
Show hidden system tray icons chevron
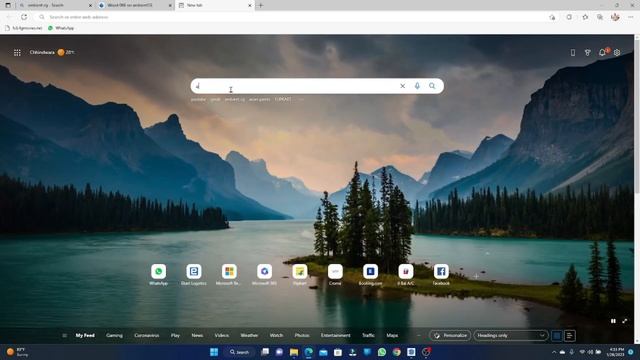pyautogui.click(x=554, y=352)
